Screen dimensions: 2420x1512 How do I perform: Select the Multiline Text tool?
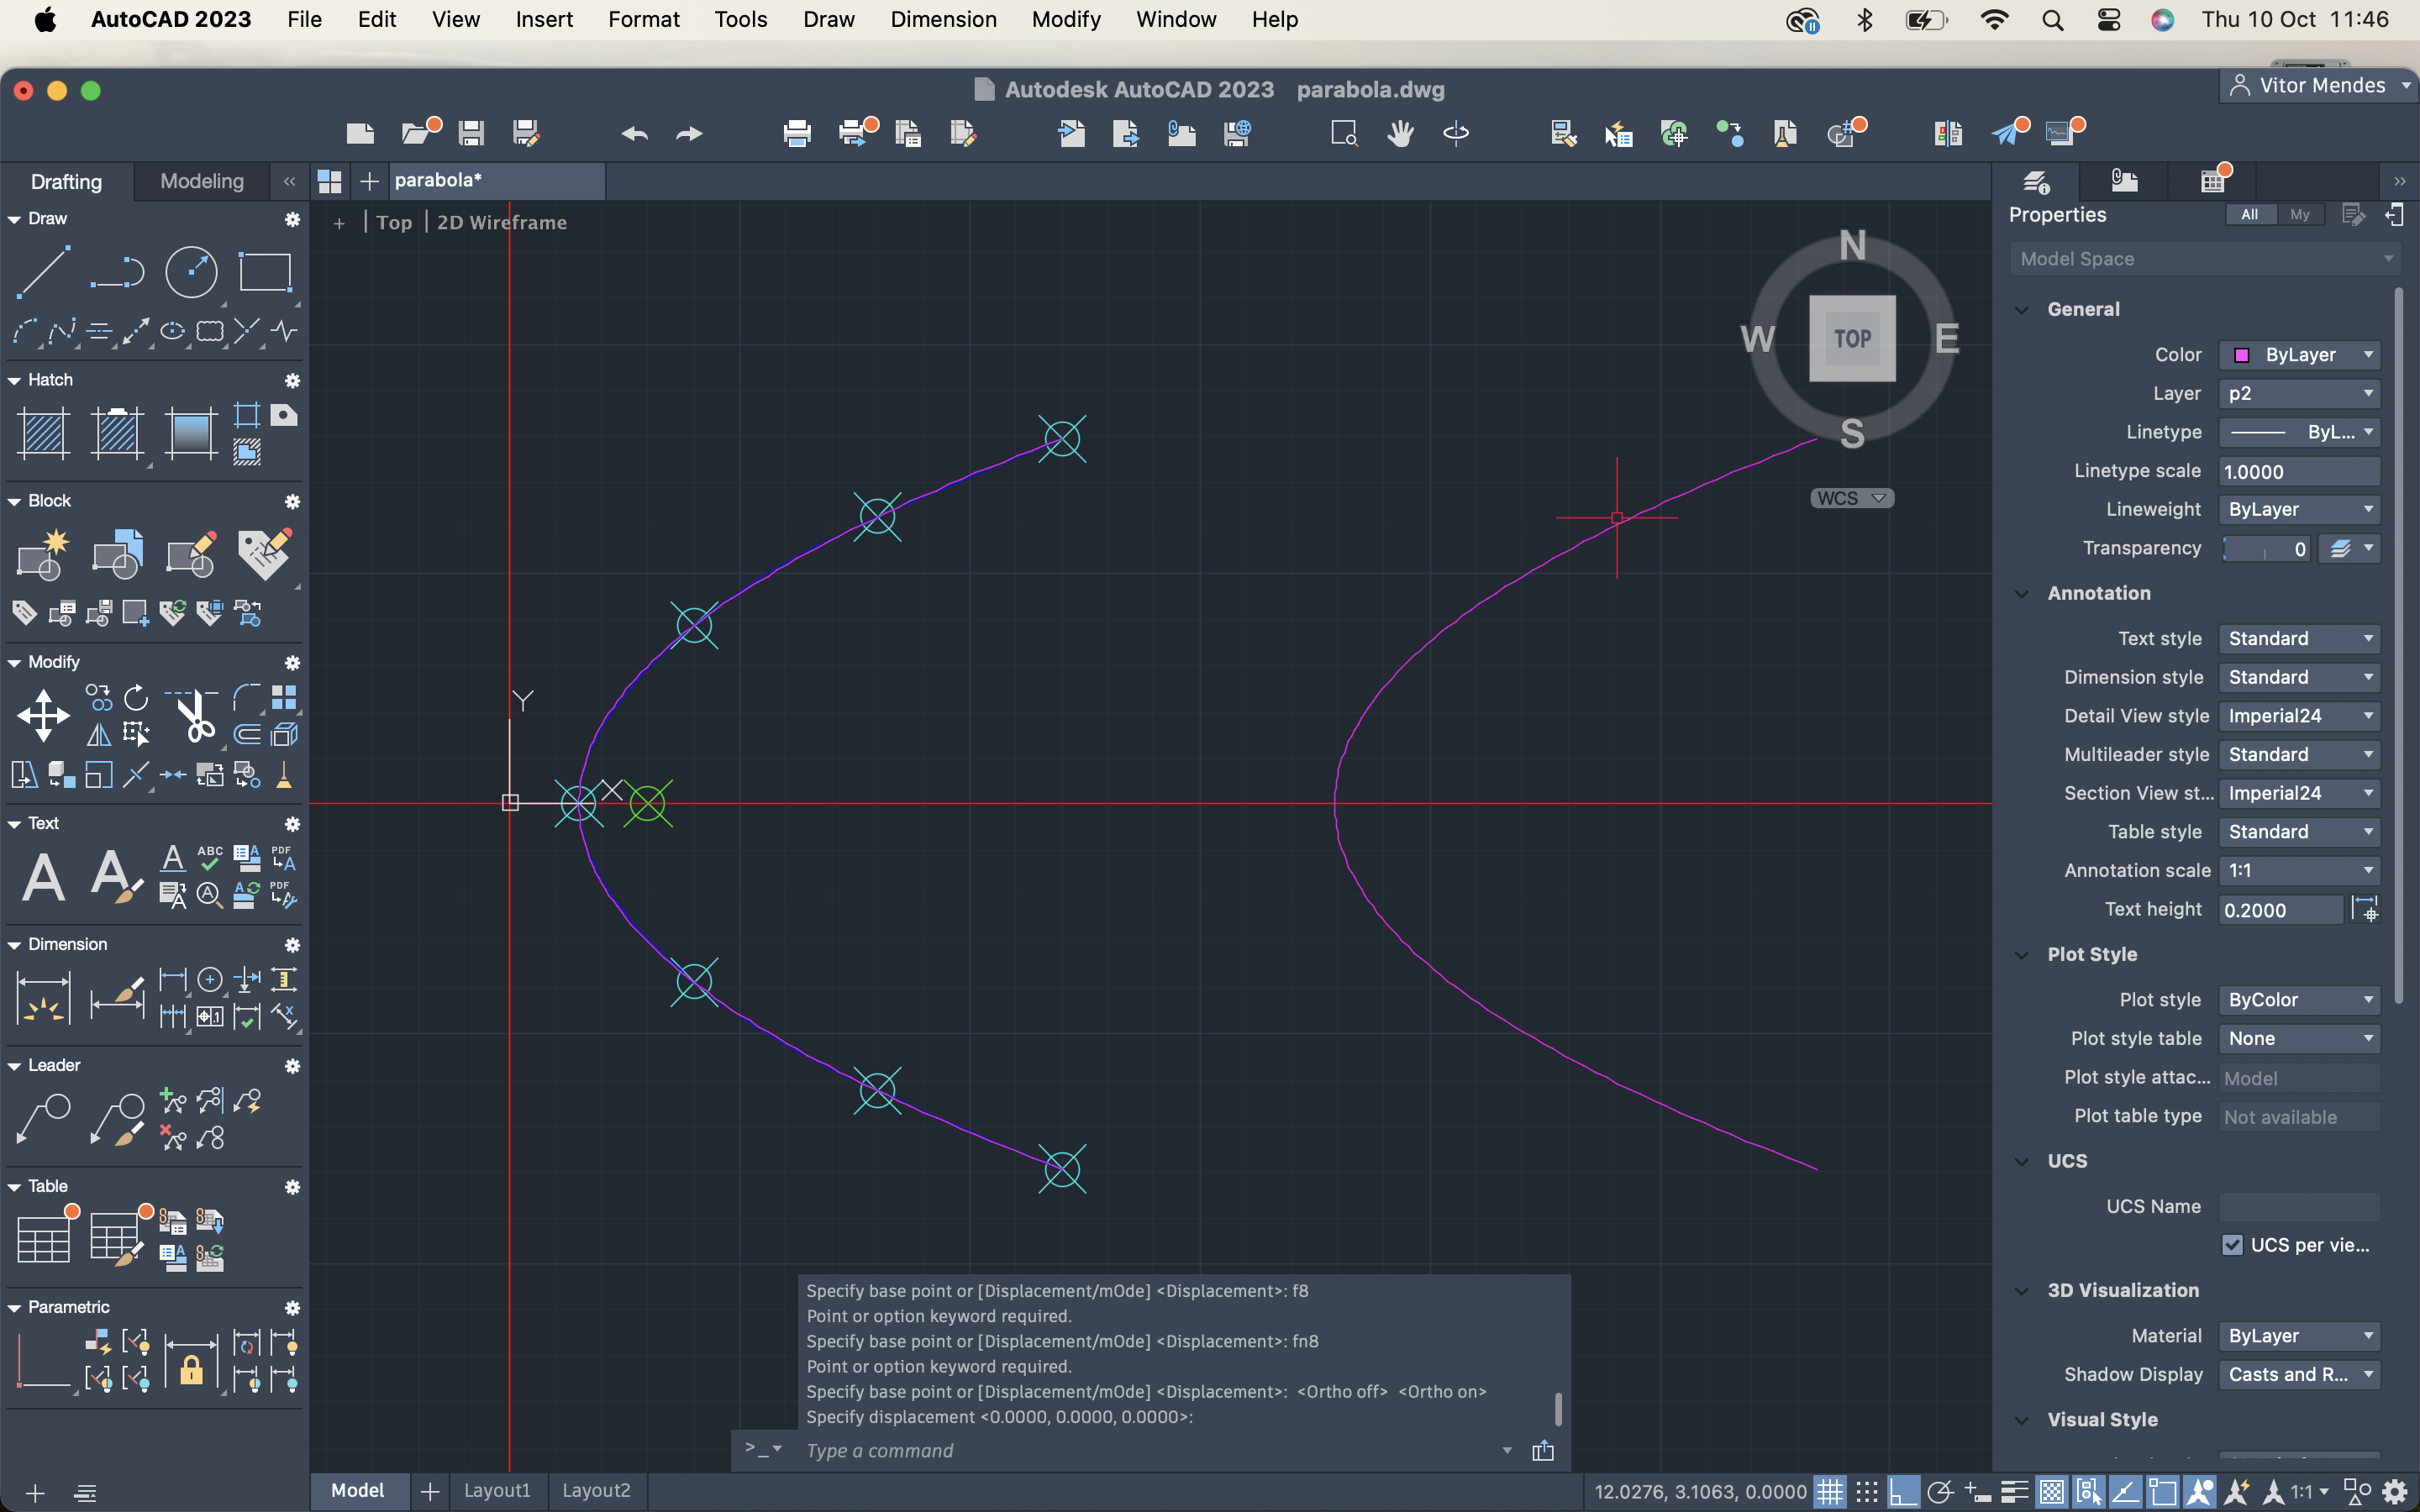(43, 878)
